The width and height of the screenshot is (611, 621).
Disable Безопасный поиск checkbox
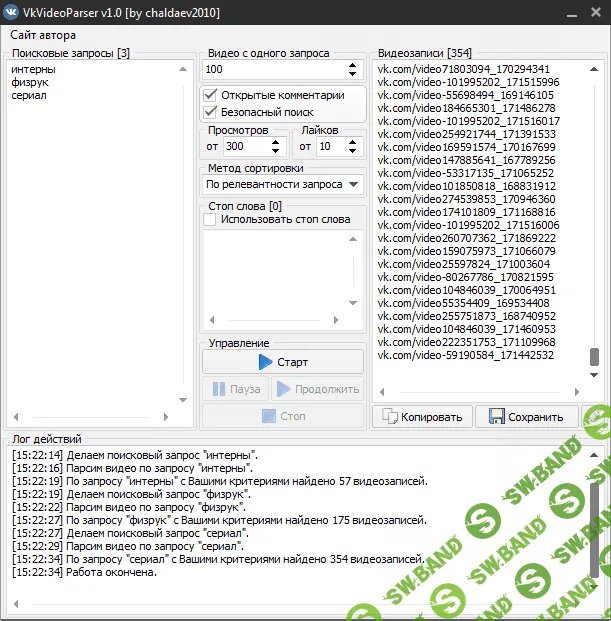[210, 112]
